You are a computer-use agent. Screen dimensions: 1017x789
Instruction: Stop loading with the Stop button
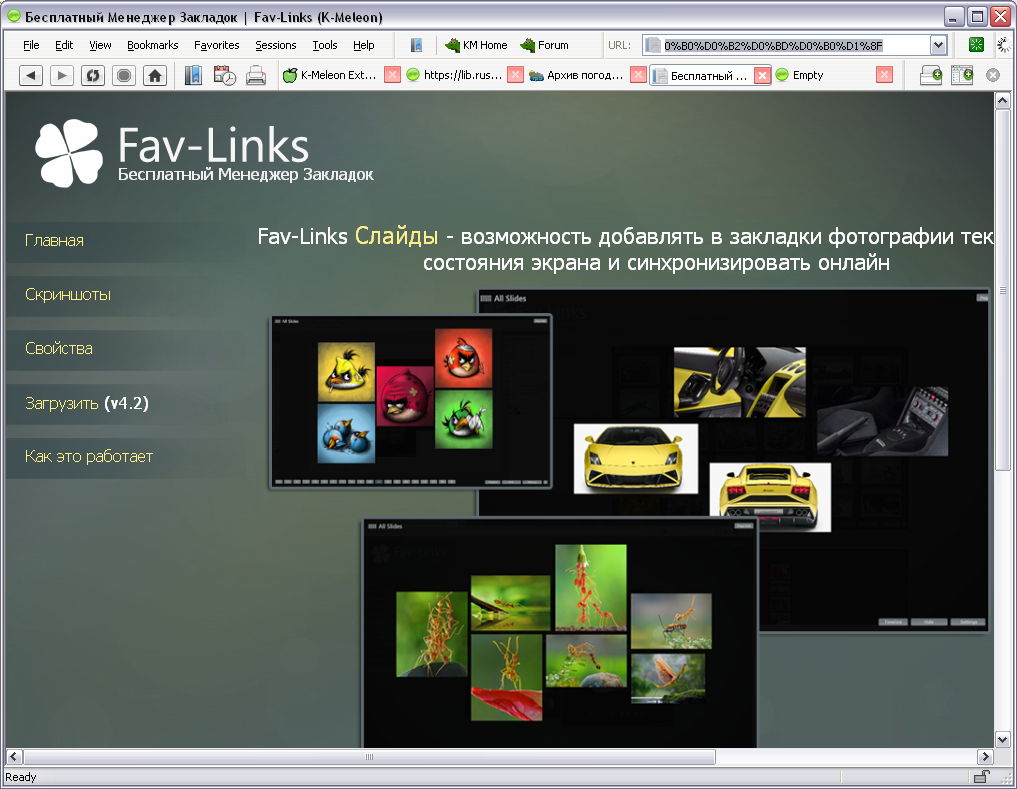coord(124,76)
